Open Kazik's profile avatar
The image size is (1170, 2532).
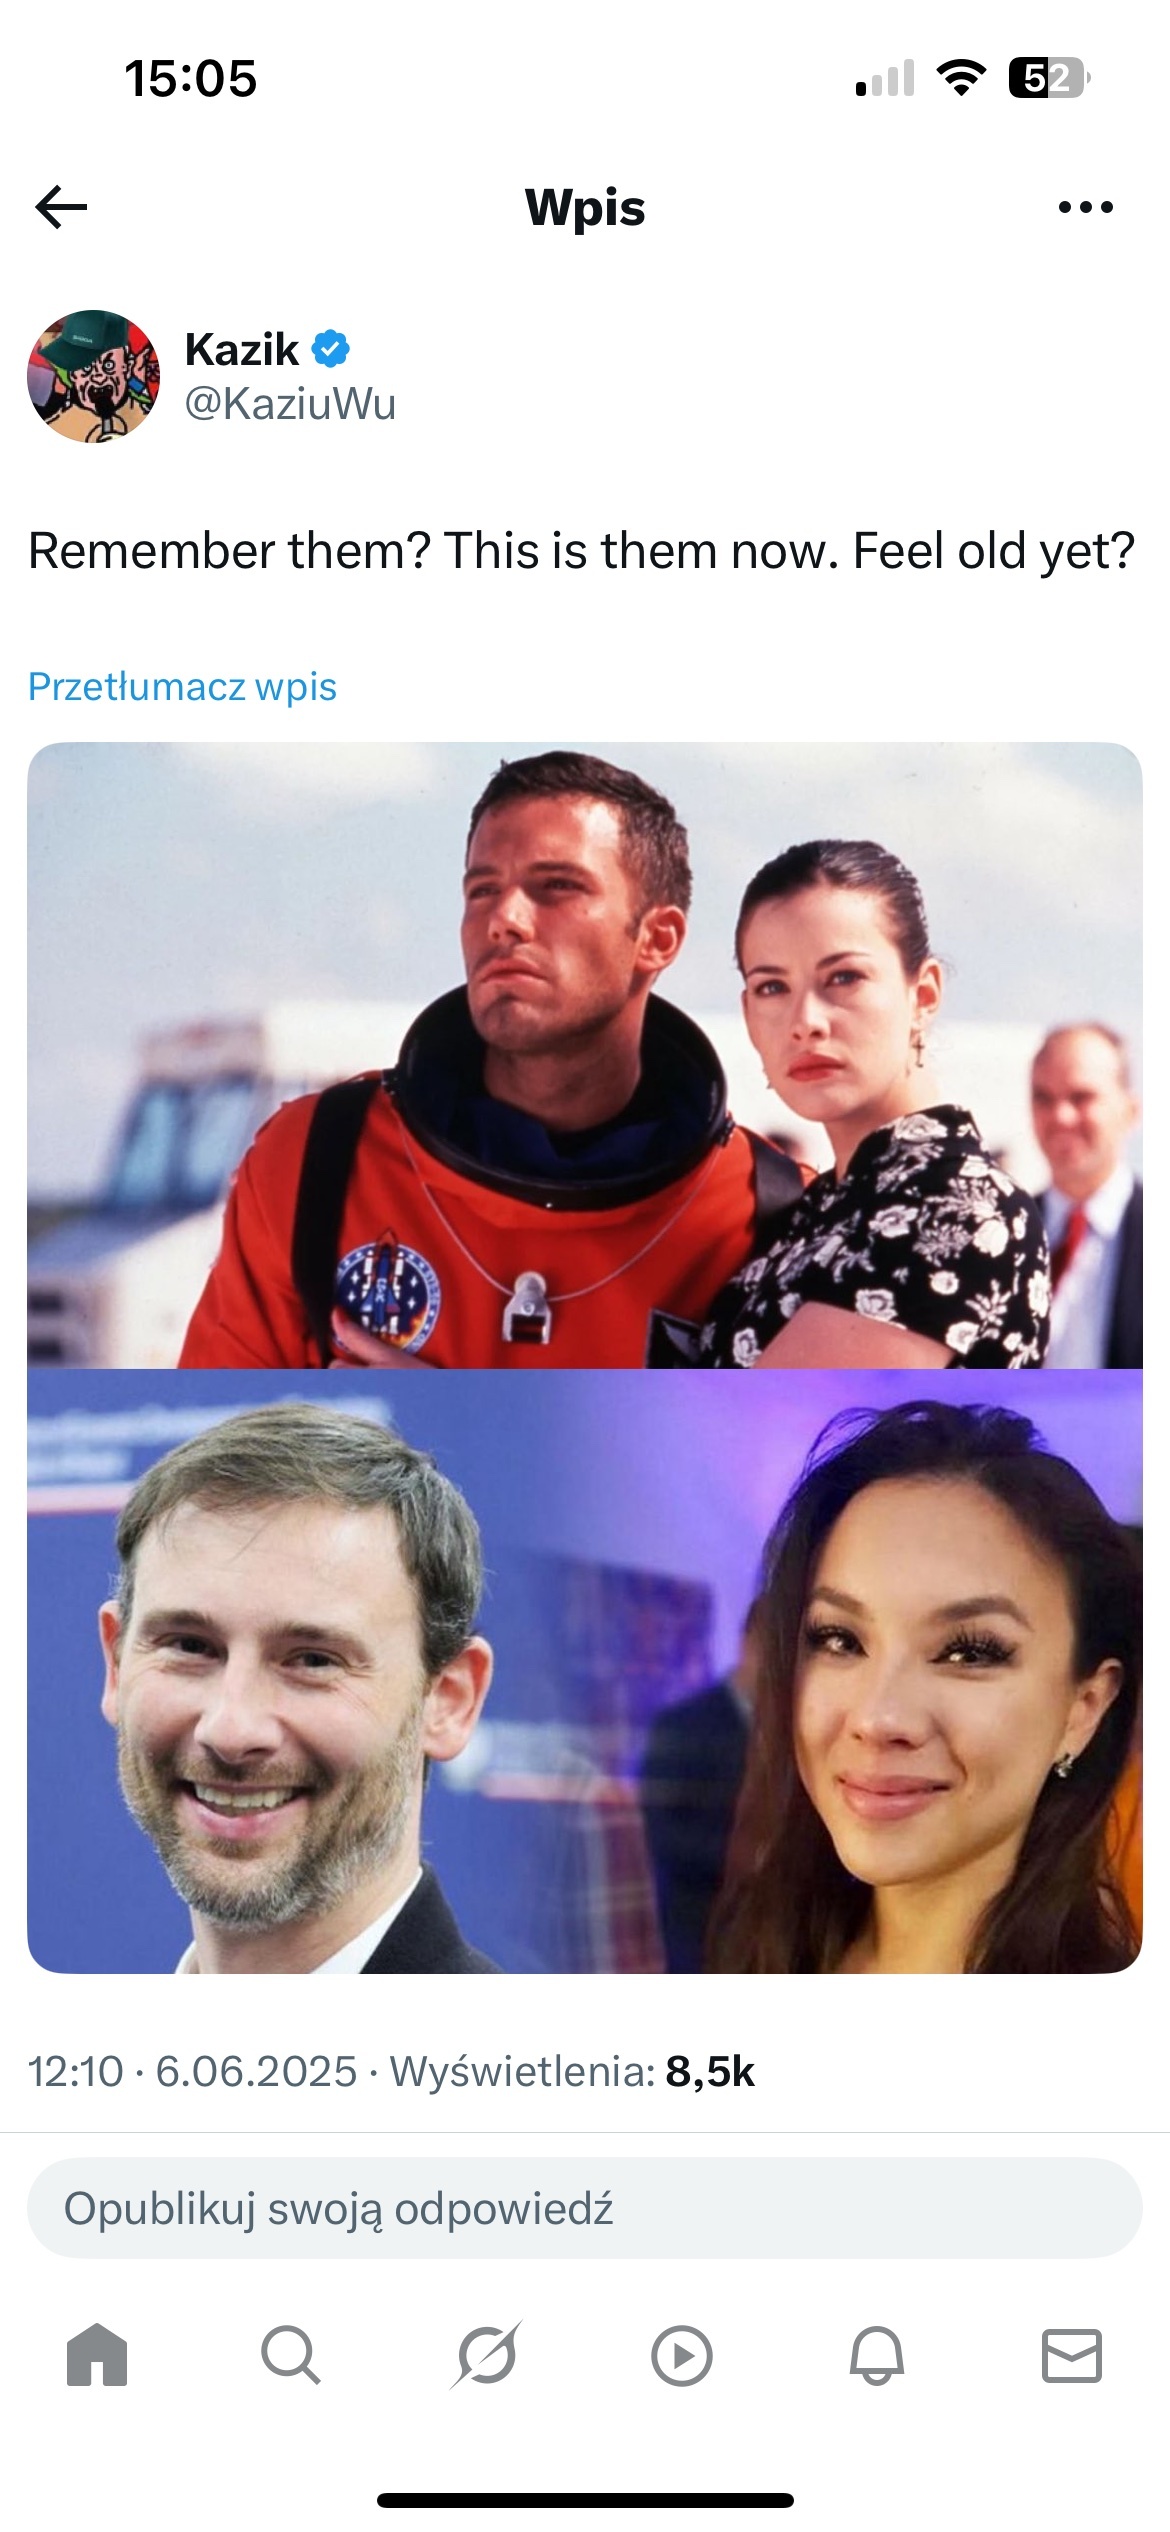tap(93, 376)
